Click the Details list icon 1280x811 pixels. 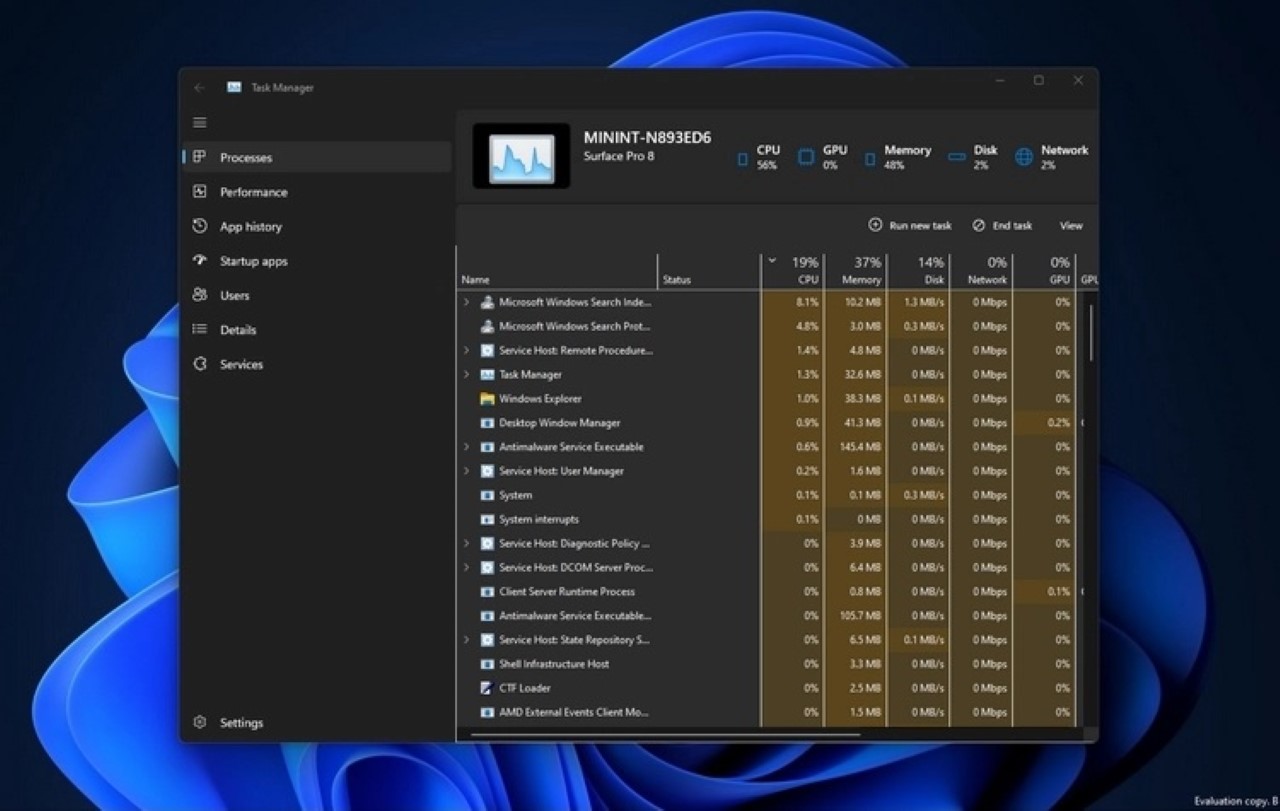click(x=200, y=329)
